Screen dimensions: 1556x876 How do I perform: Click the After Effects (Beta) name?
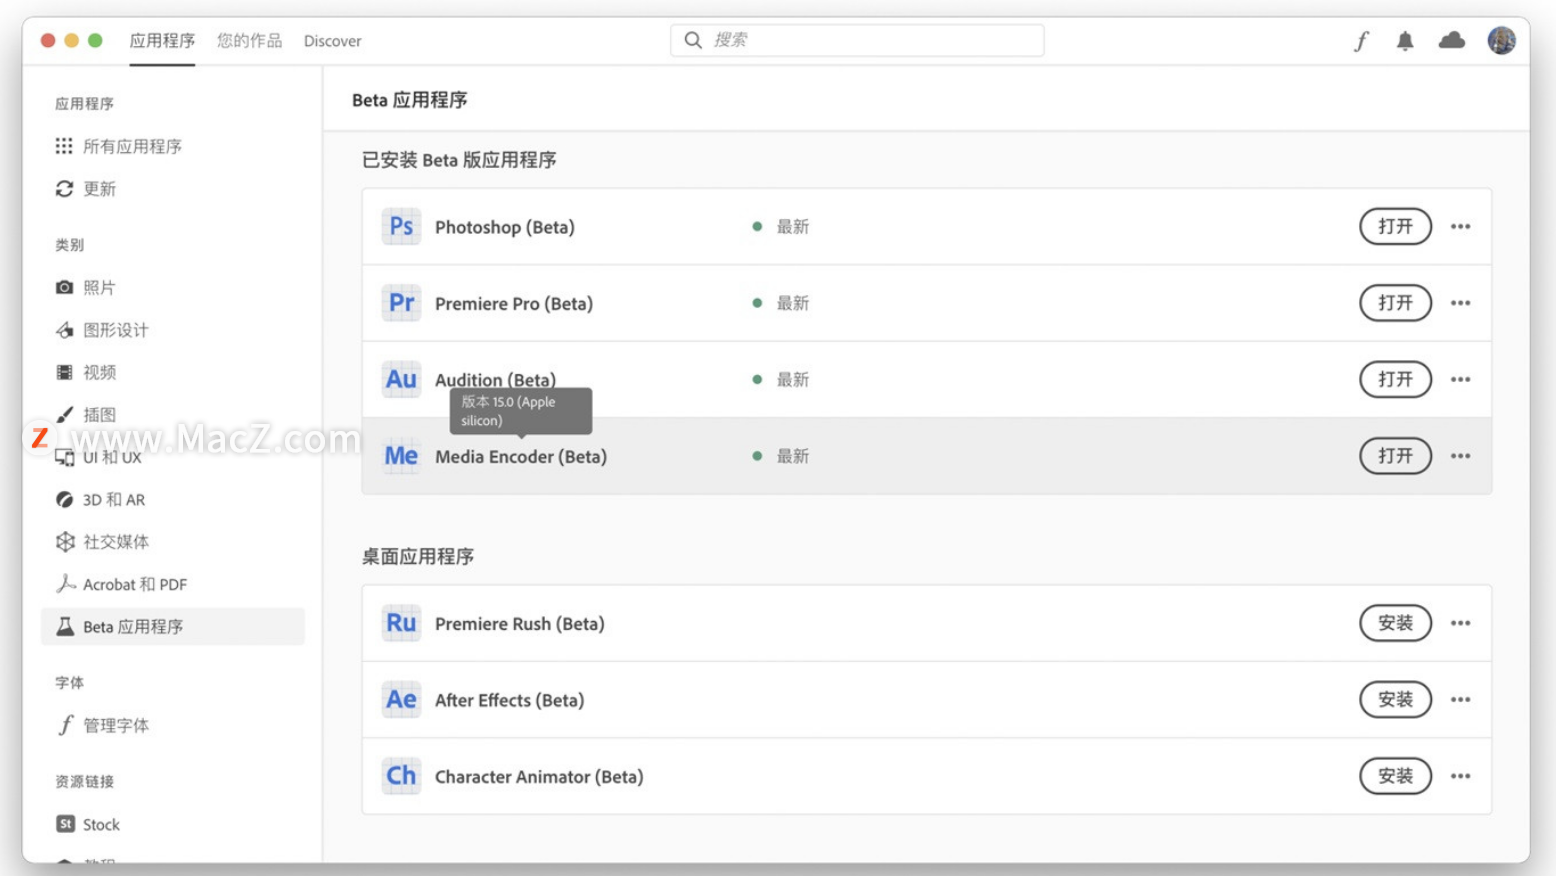pos(509,700)
